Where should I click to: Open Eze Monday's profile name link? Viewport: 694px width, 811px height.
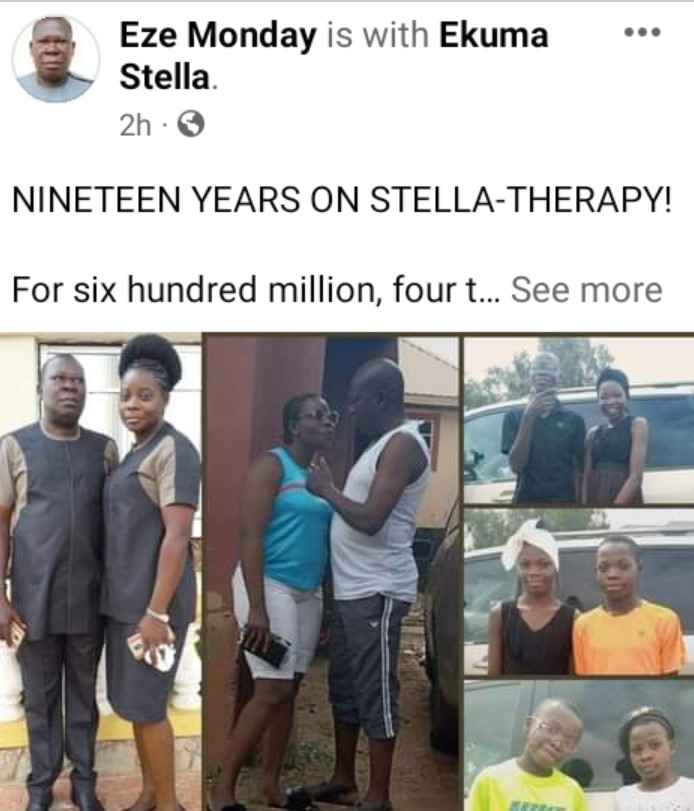point(218,36)
